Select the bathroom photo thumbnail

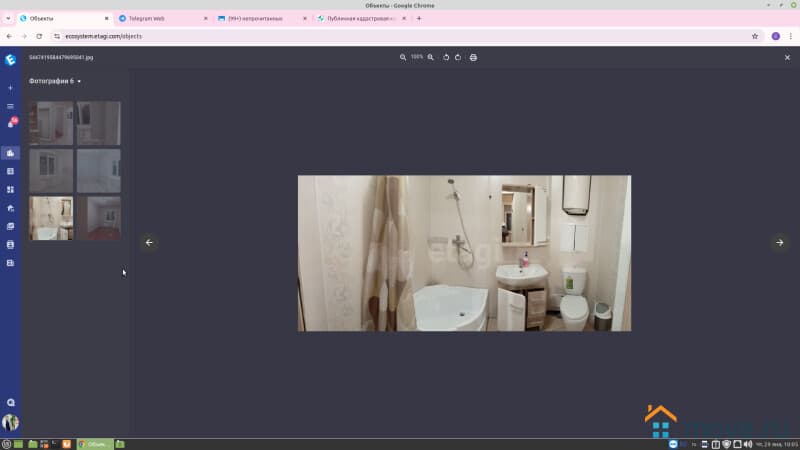pos(51,218)
